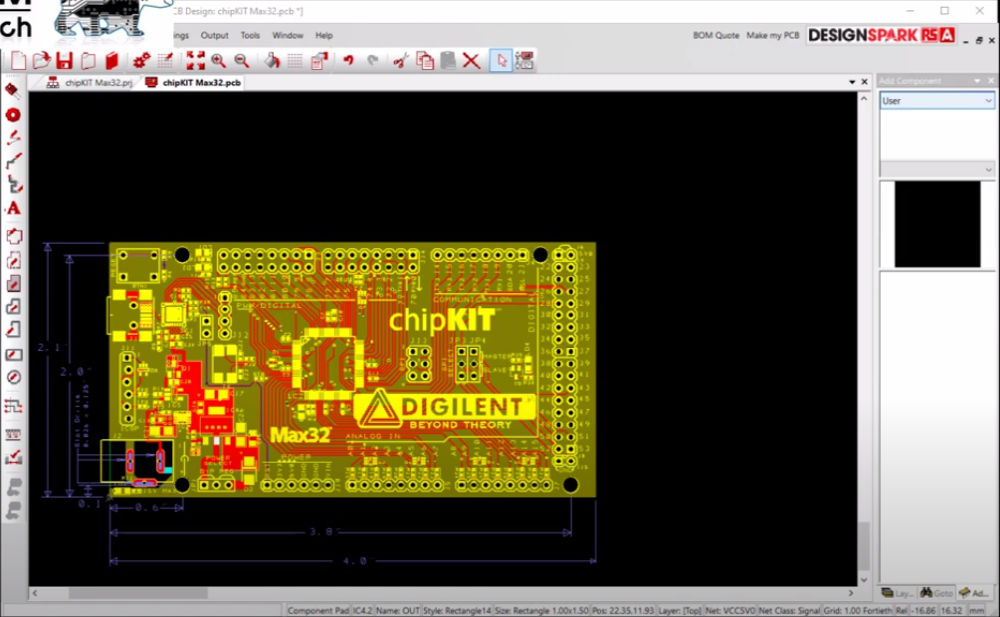Click the 'Rel' coordinate mode in status bar
Viewport: 1000px width, 617px height.
[901, 611]
